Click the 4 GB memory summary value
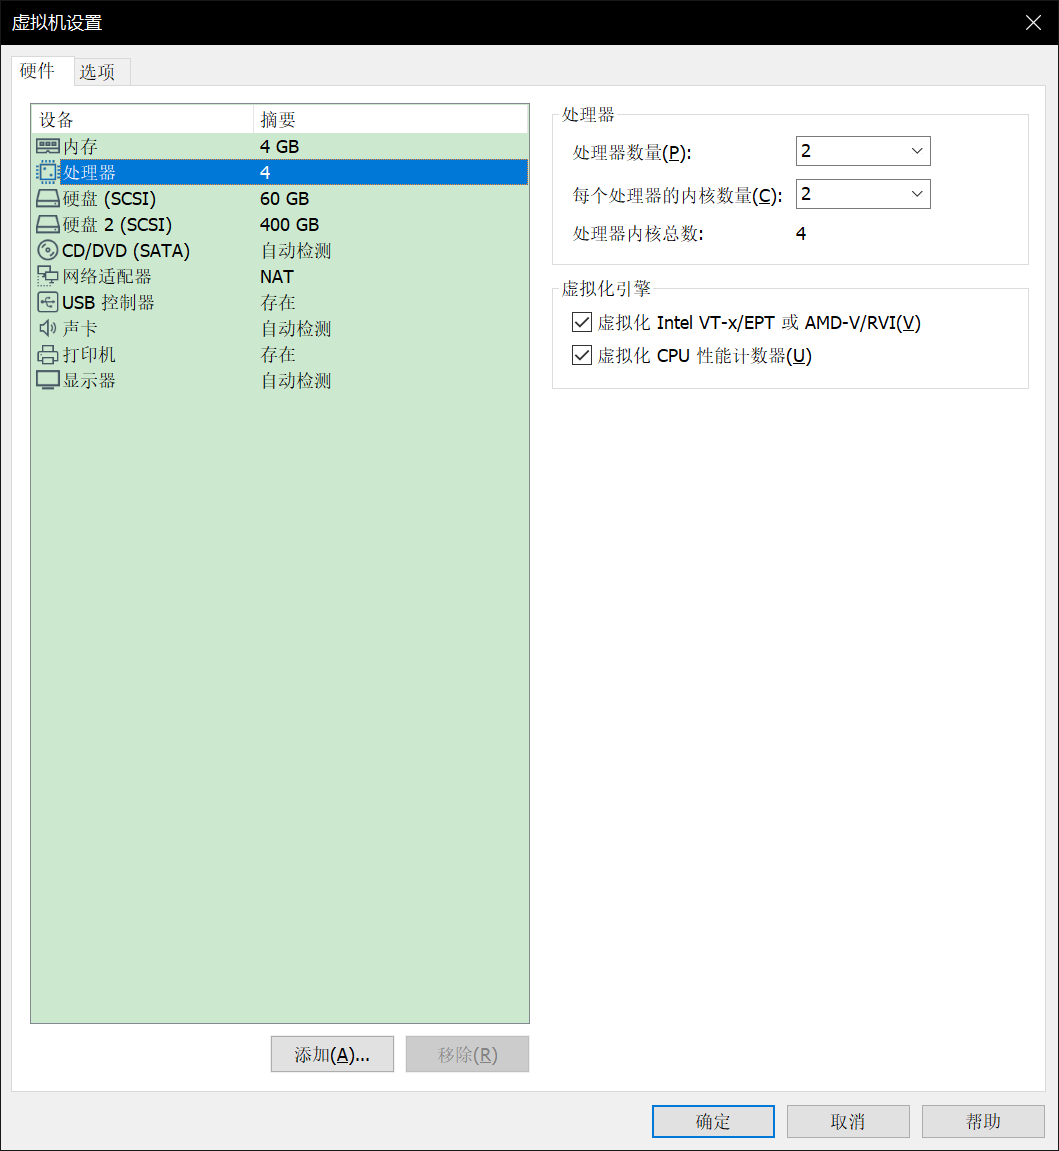 (x=280, y=147)
